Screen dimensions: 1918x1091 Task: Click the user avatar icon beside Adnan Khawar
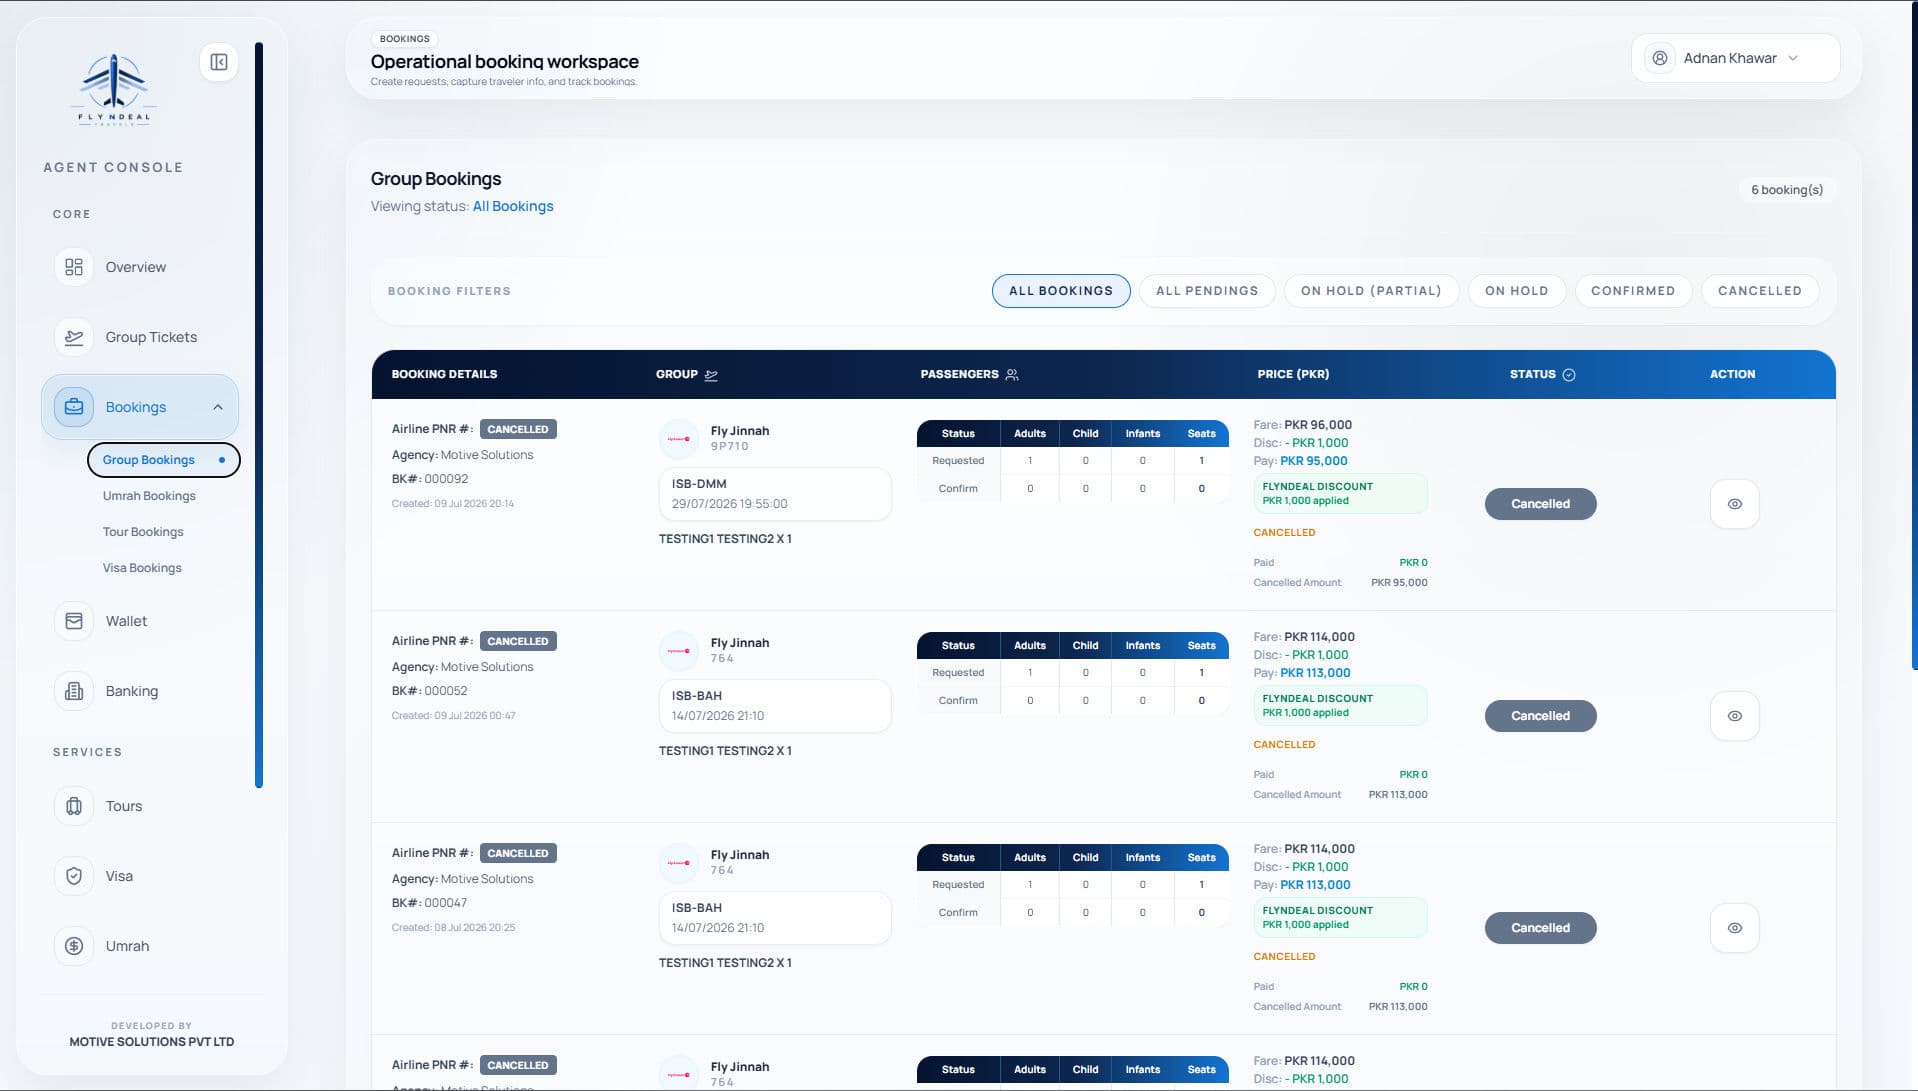[1660, 58]
